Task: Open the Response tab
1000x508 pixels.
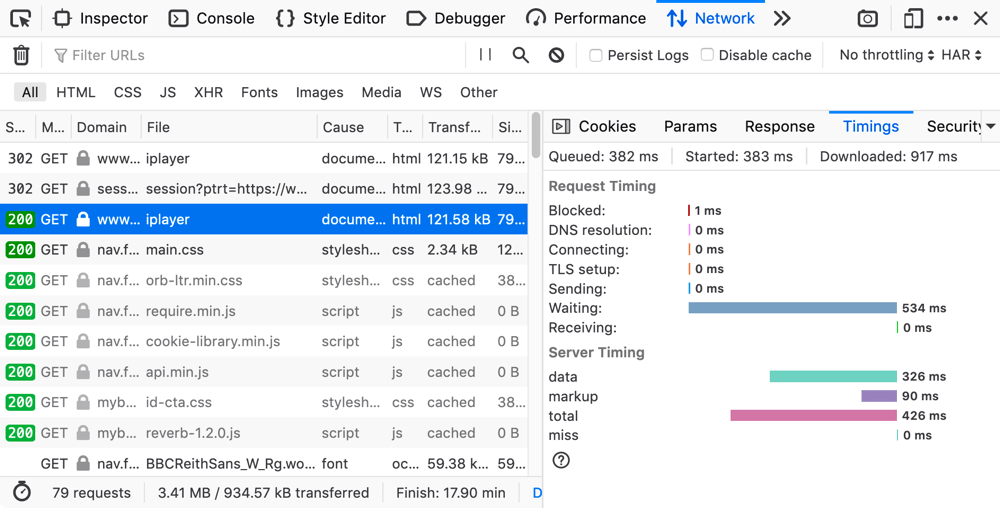Action: [779, 126]
